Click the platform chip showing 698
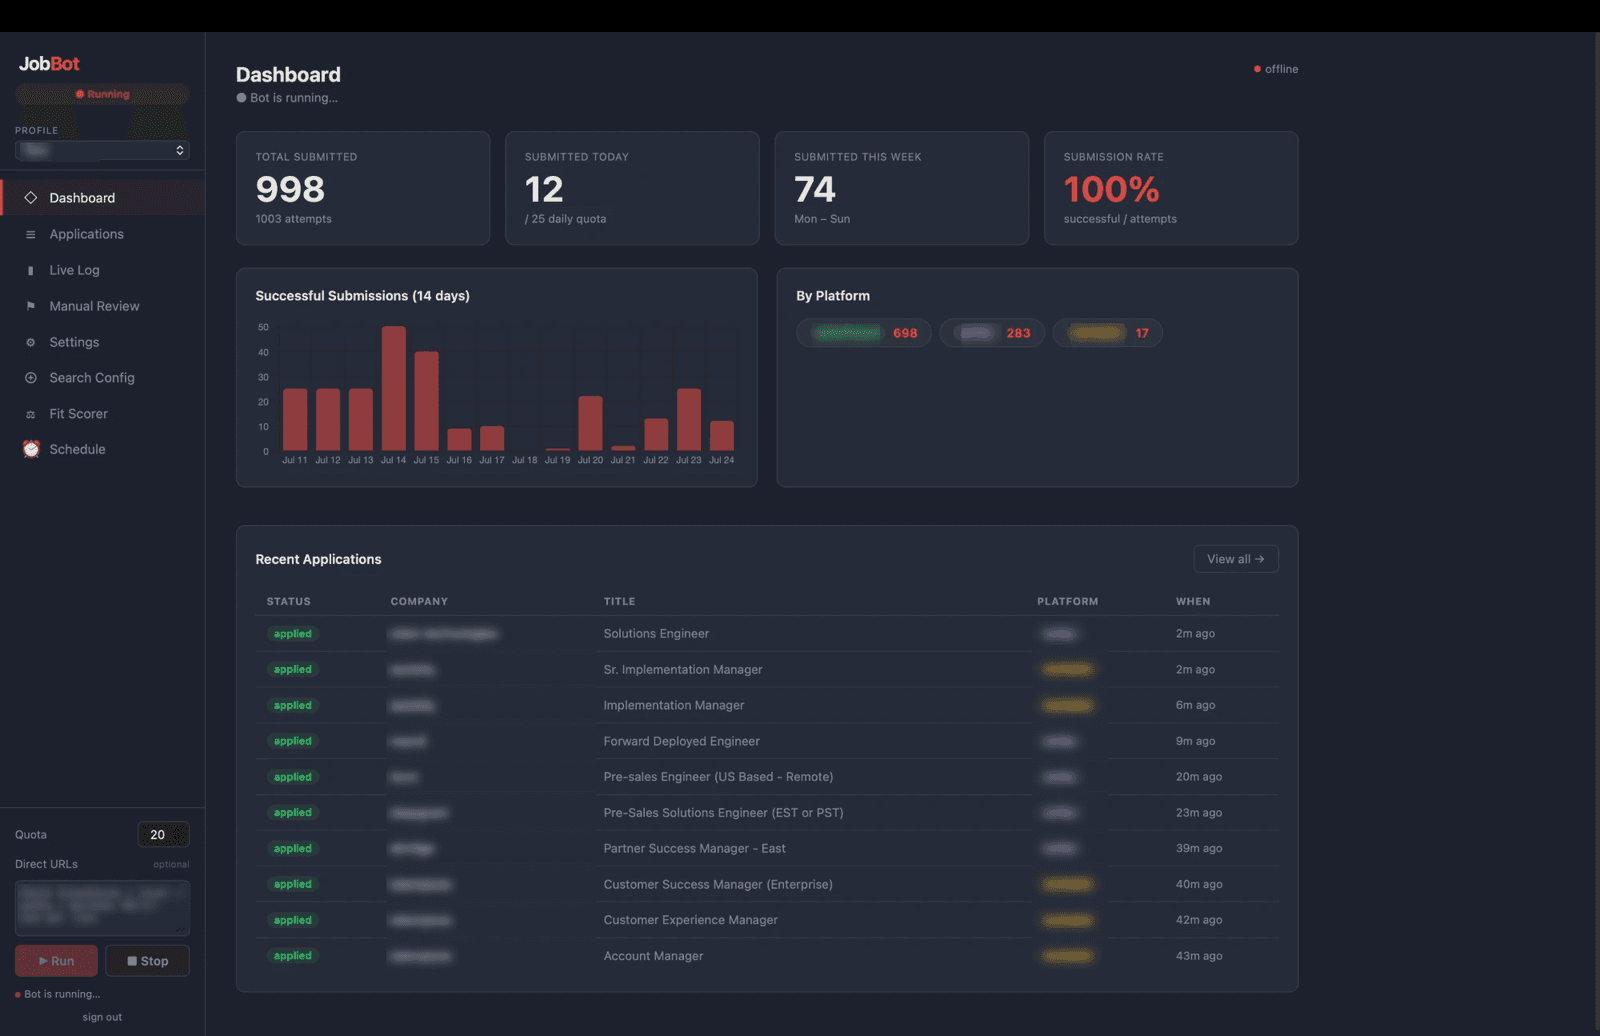Screen dimensions: 1600x1036 [864, 333]
